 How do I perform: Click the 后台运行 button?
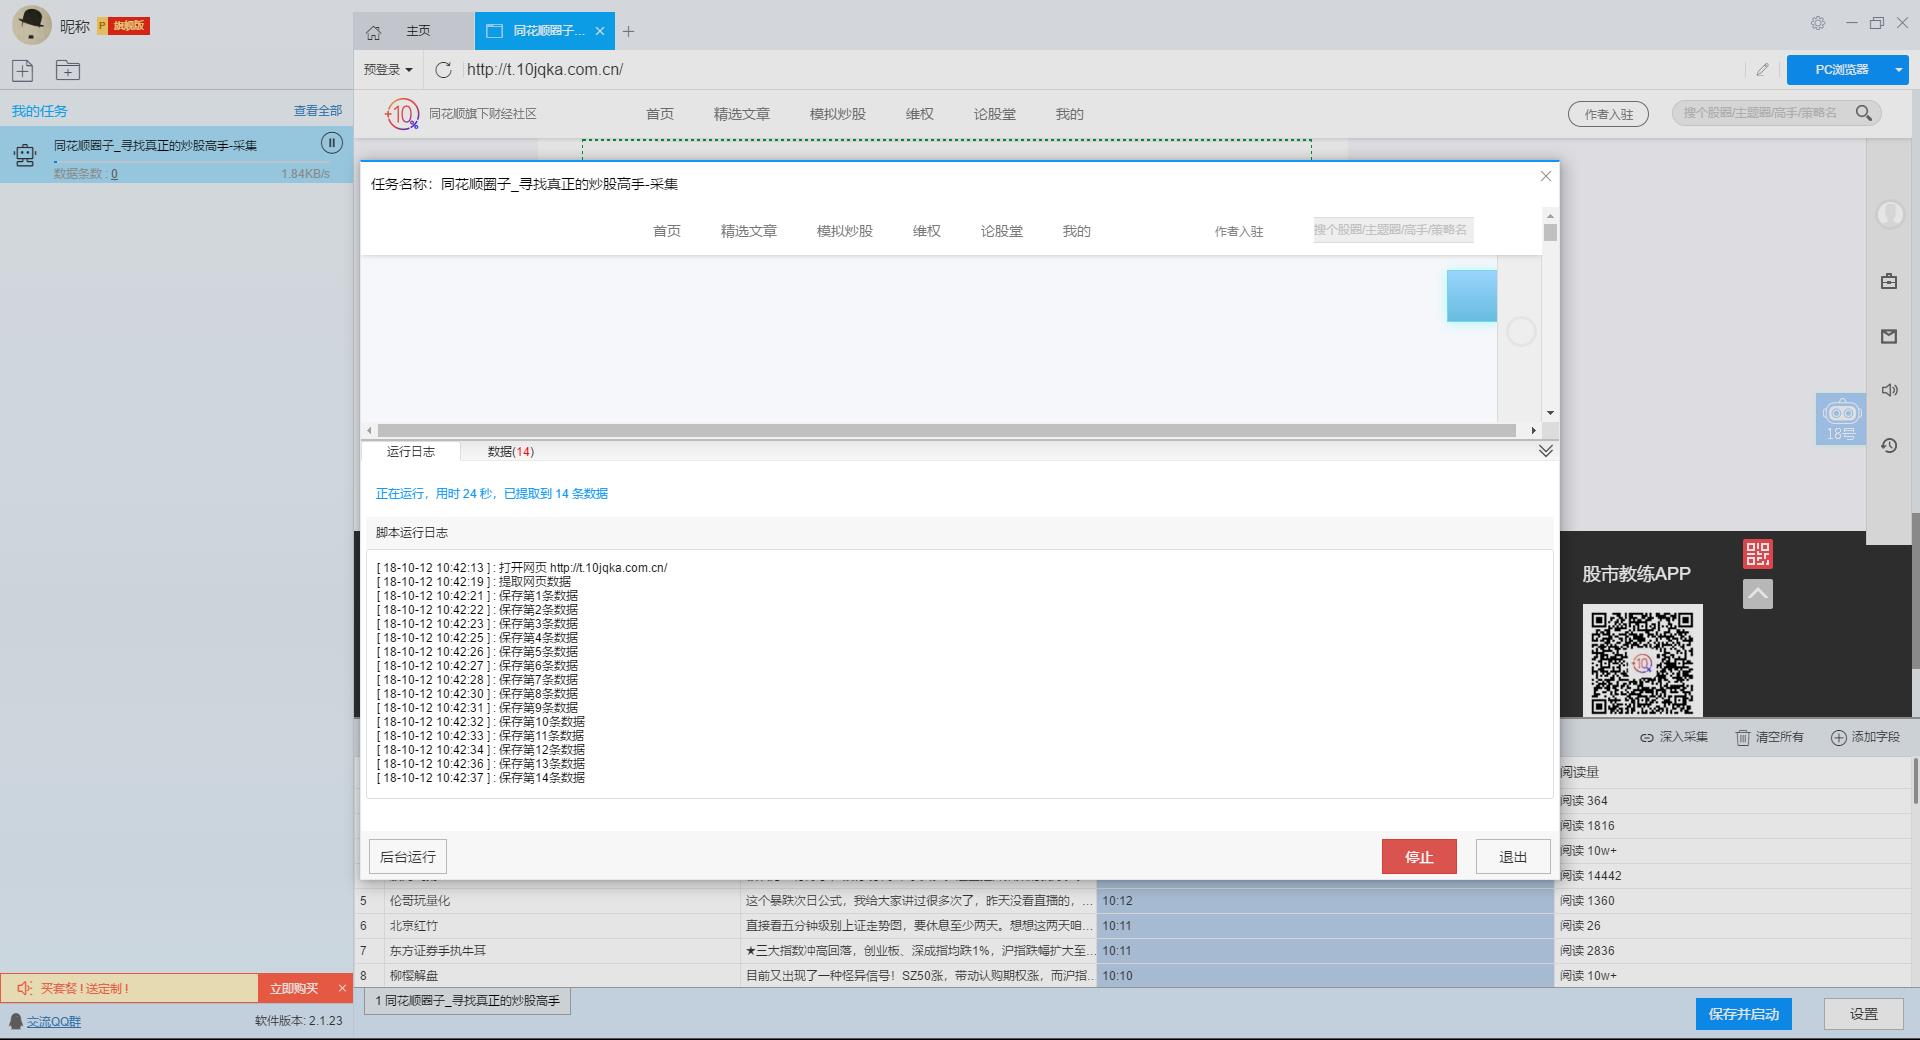click(408, 857)
